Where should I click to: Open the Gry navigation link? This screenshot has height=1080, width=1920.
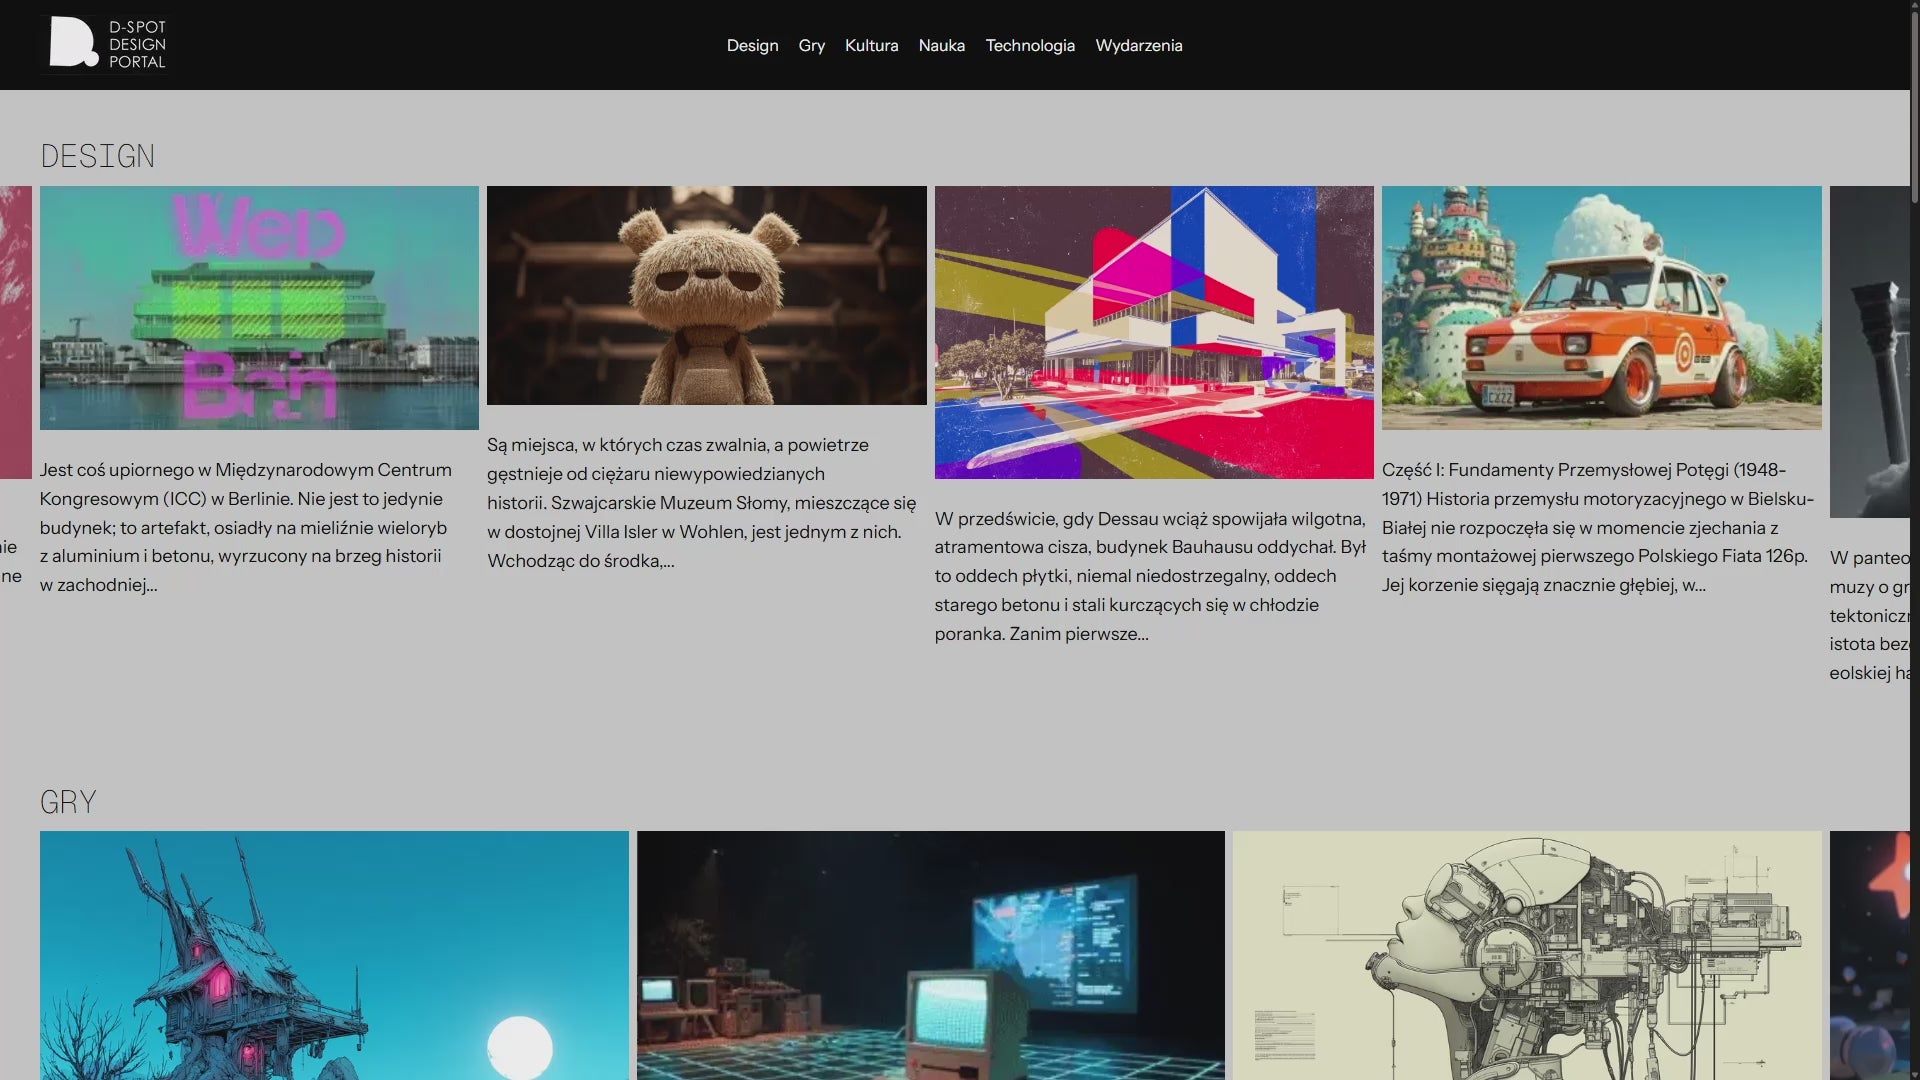pyautogui.click(x=811, y=45)
